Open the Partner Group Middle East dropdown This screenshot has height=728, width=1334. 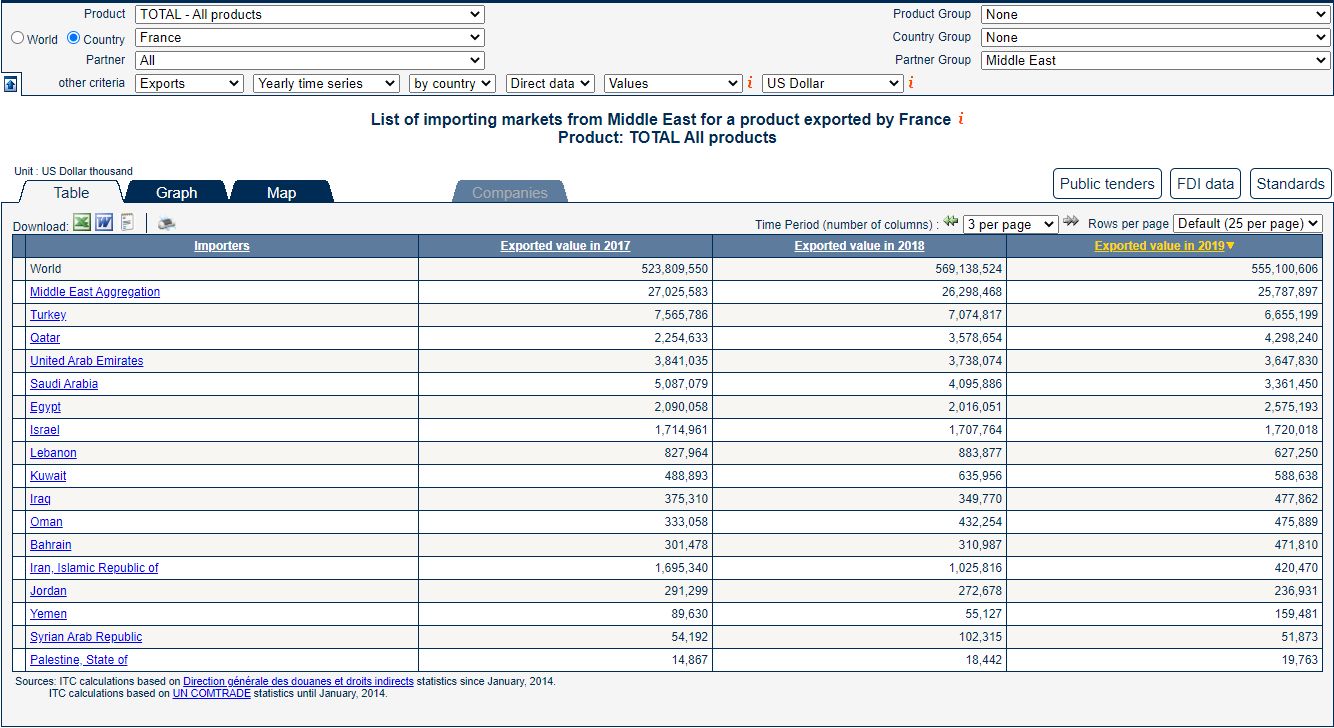pyautogui.click(x=1155, y=60)
